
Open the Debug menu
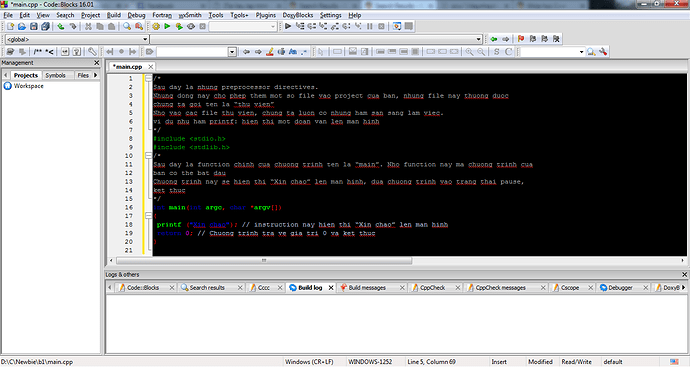pyautogui.click(x=136, y=15)
